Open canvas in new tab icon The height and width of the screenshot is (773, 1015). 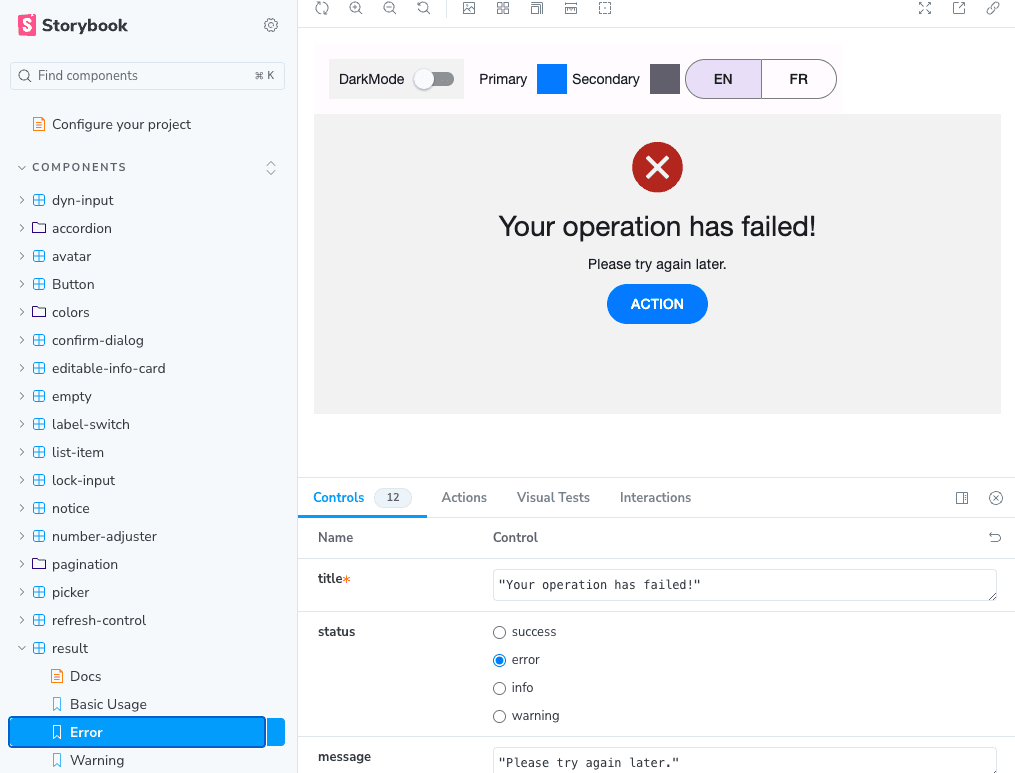click(959, 8)
